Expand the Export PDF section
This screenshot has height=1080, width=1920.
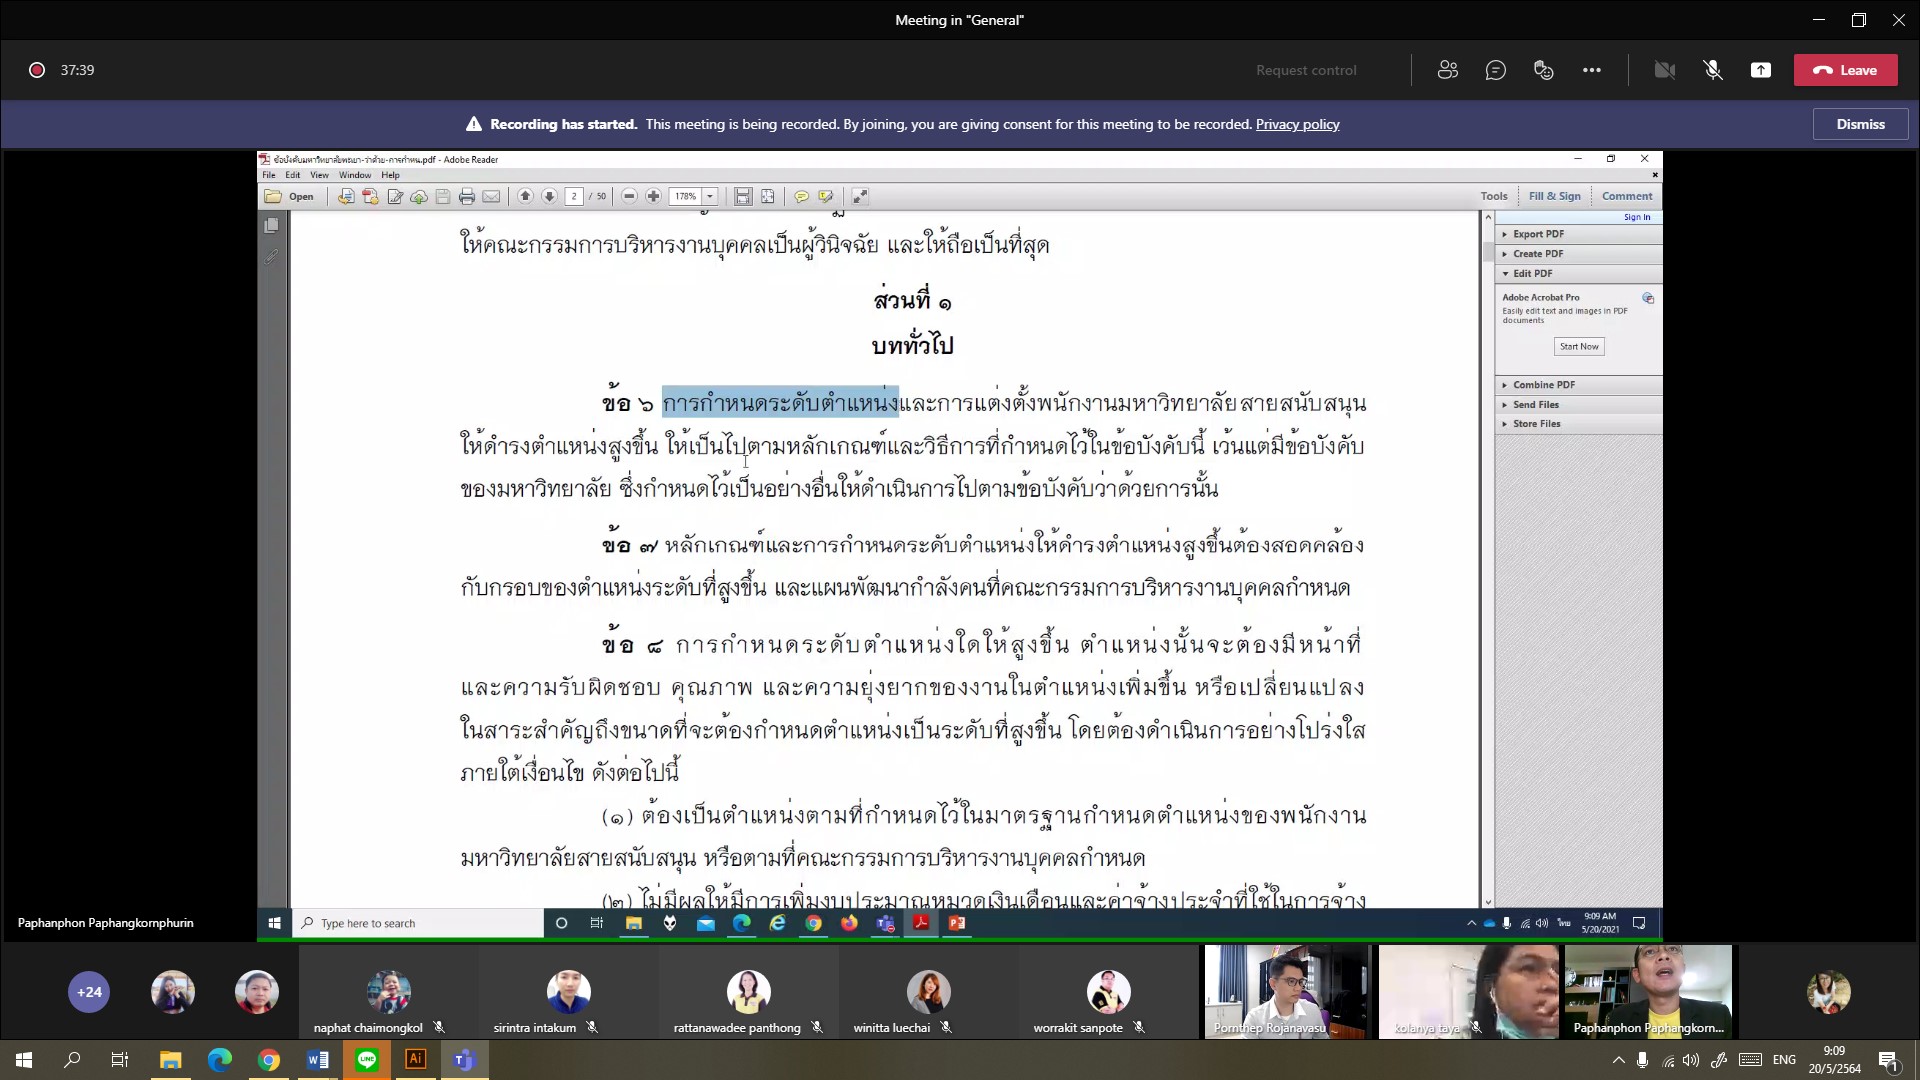(1578, 234)
